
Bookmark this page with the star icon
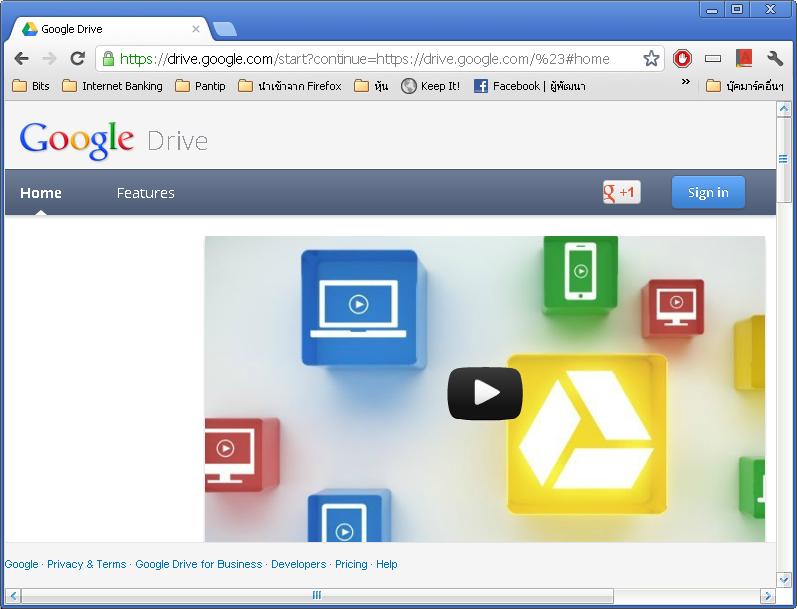651,59
